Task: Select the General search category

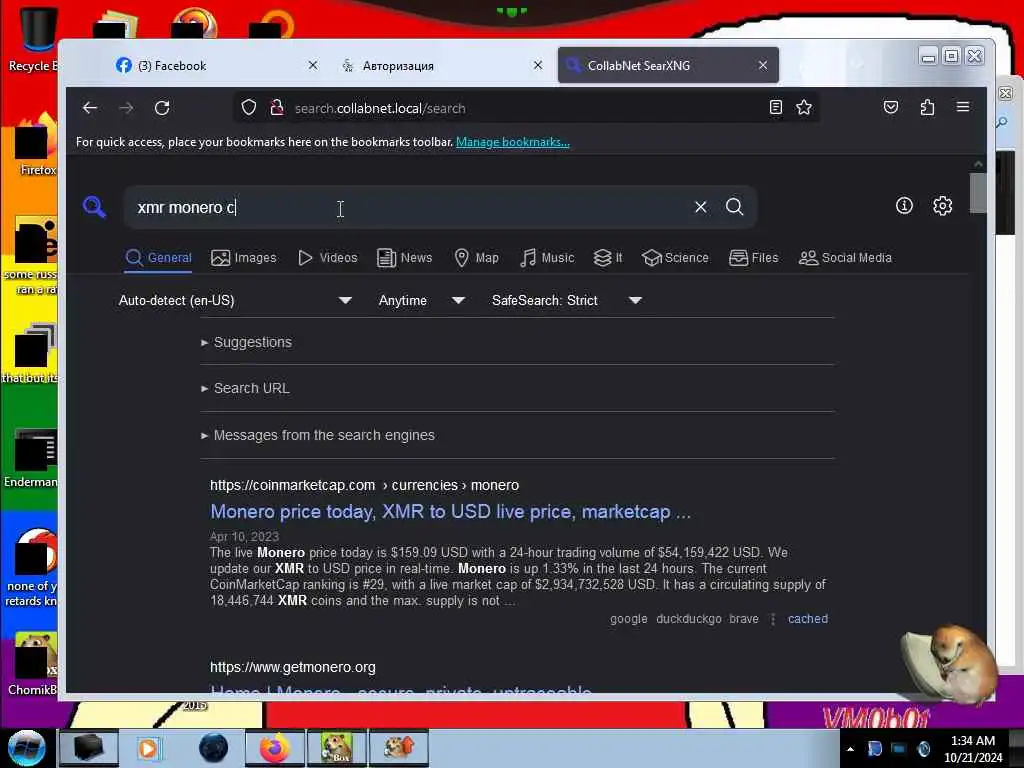Action: 159,258
